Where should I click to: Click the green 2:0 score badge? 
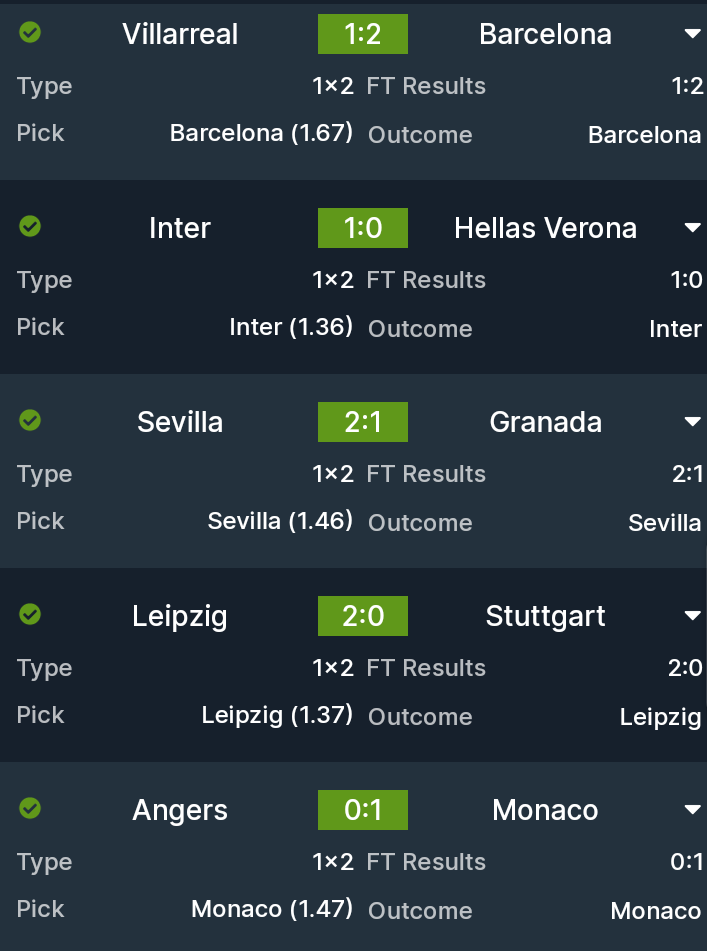(363, 616)
